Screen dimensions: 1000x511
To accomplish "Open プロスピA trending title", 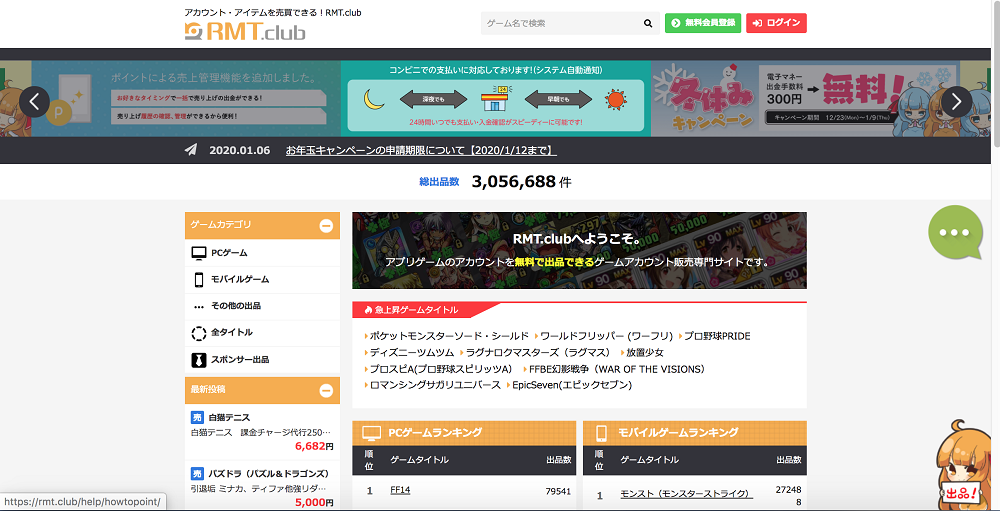I will (x=441, y=369).
